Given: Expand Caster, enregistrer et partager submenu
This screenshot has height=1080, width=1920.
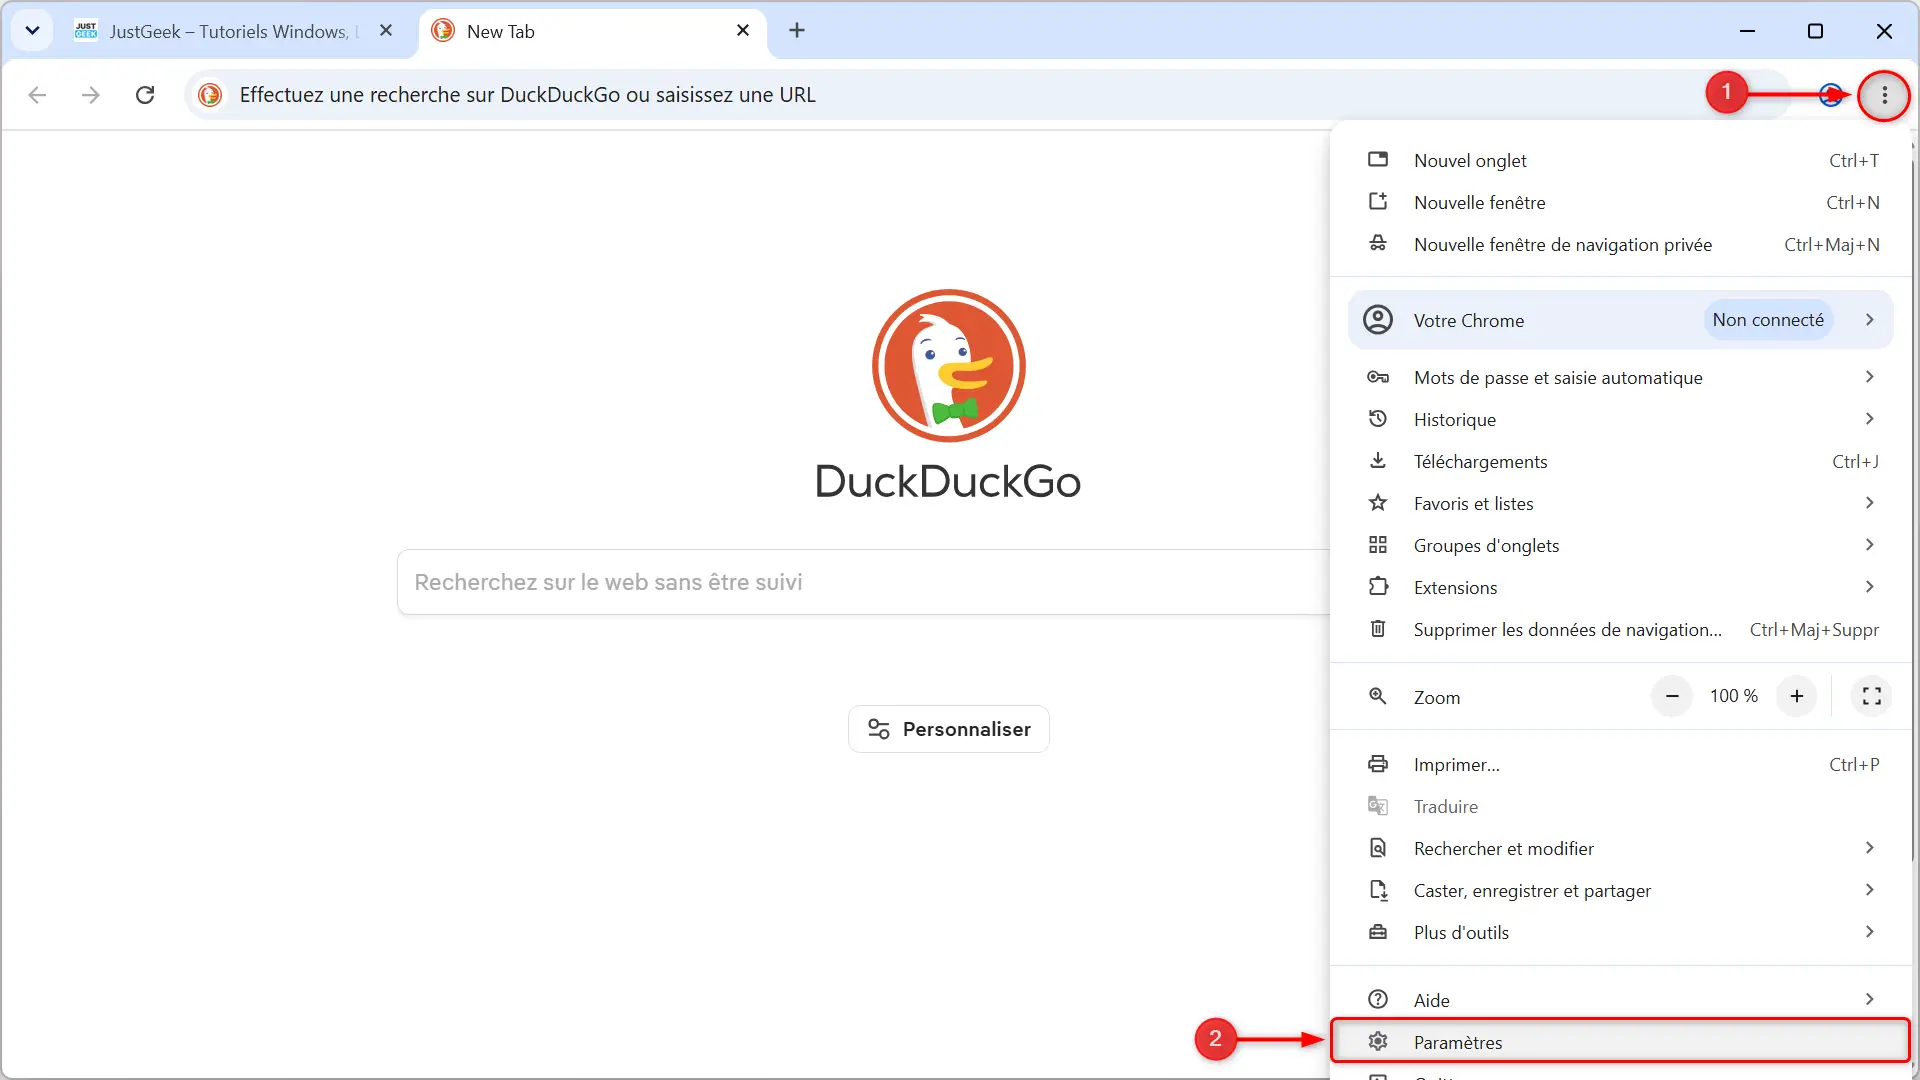Looking at the screenshot, I should [1621, 891].
